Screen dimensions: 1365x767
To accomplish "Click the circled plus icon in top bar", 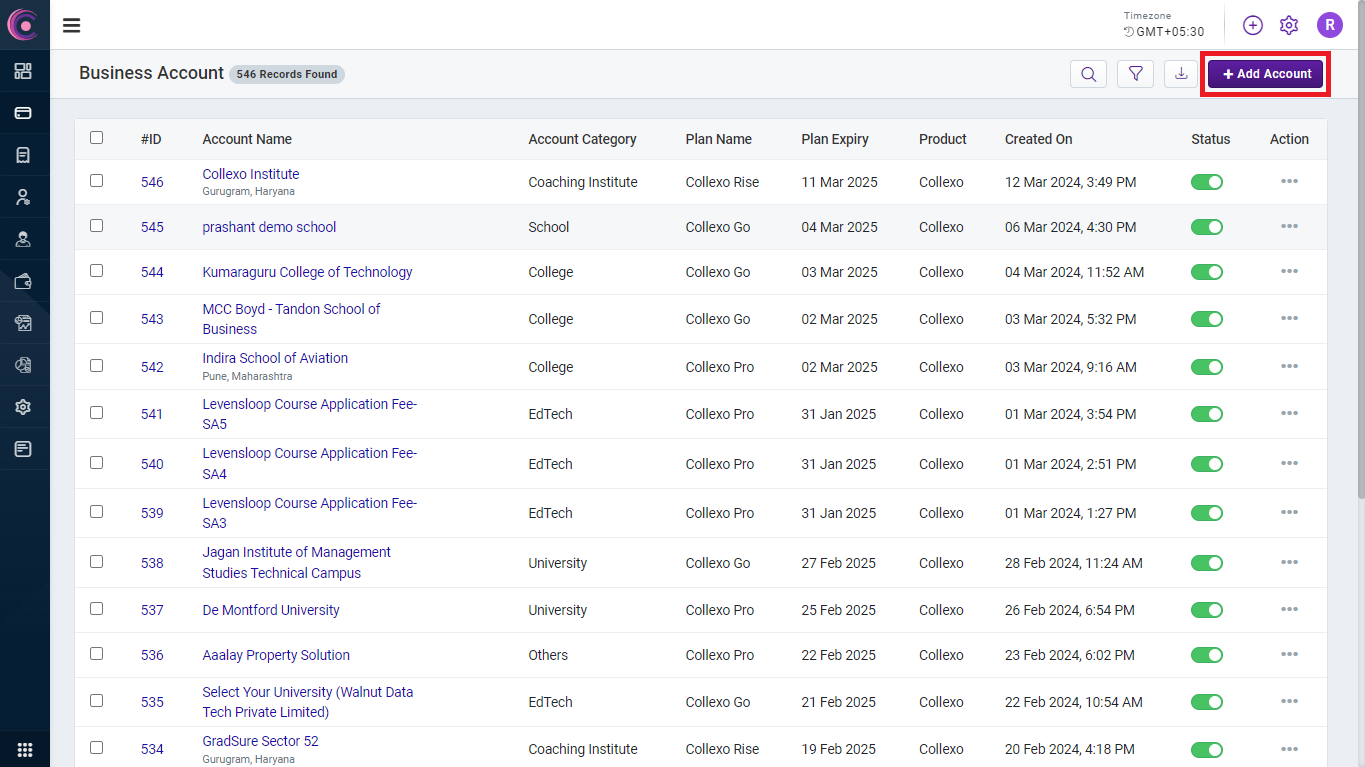I will (x=1253, y=25).
